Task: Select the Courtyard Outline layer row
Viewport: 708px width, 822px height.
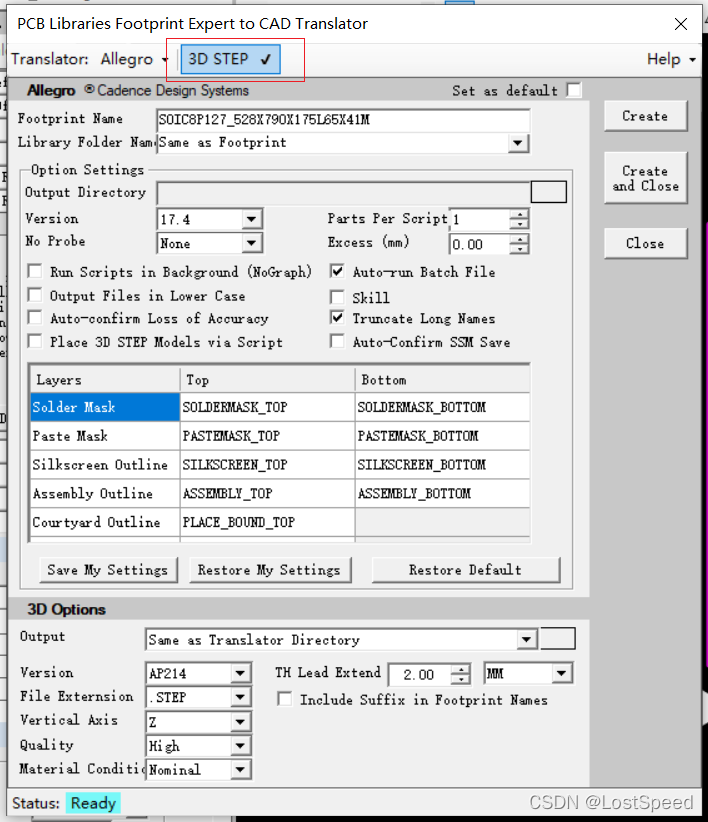Action: coord(105,523)
